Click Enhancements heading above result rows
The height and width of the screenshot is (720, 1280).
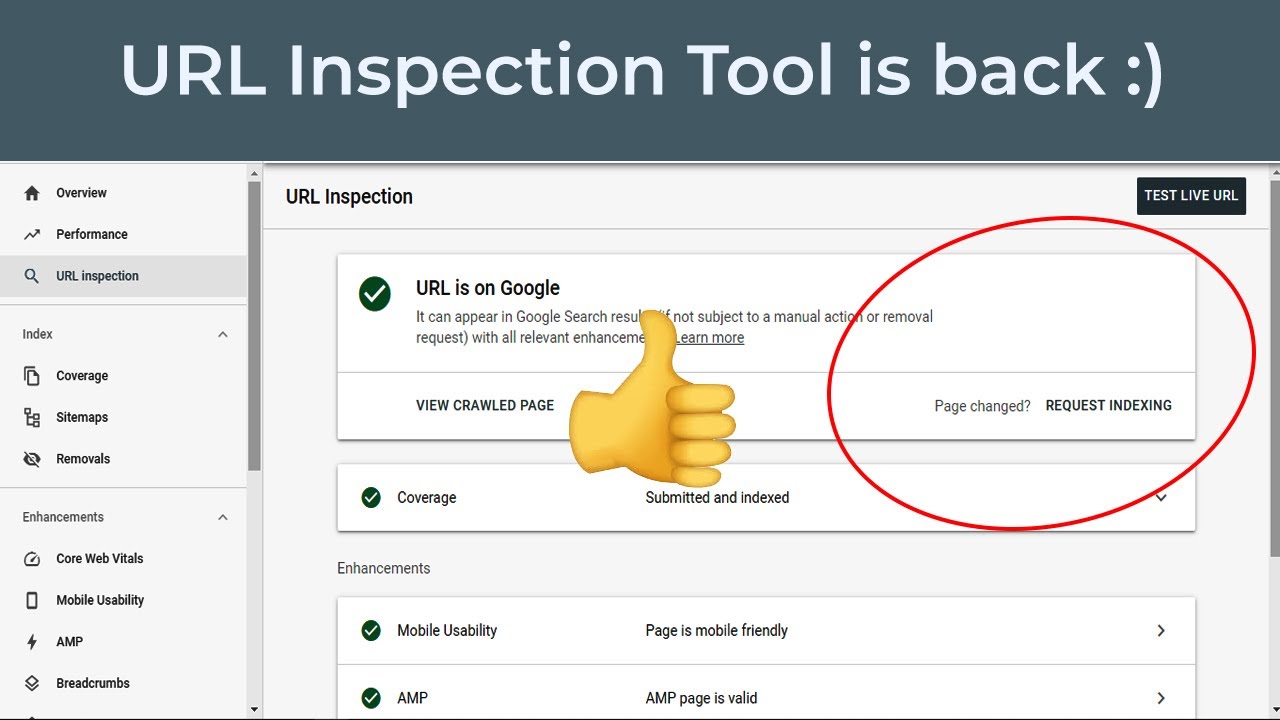point(384,568)
